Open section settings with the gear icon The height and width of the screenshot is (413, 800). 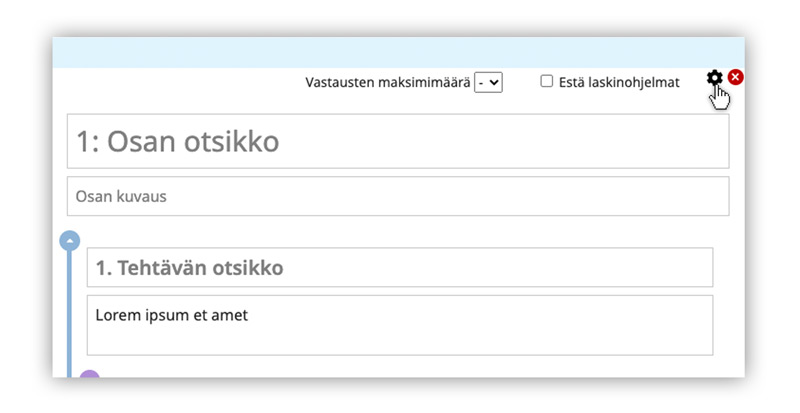tap(714, 78)
